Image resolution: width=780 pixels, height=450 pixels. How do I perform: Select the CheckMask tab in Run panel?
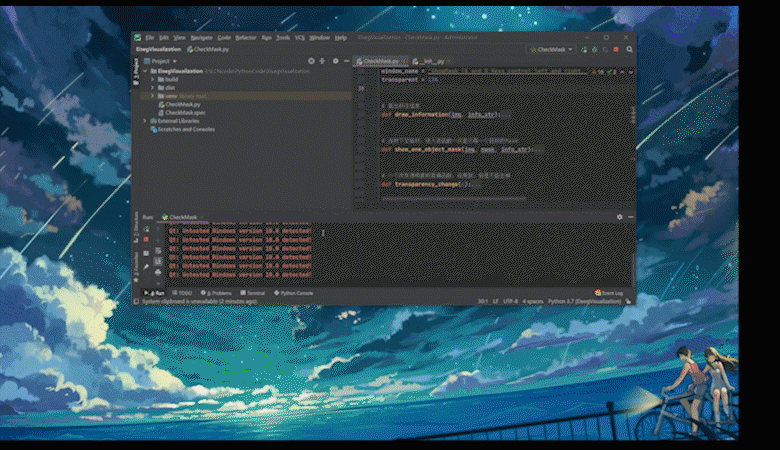pyautogui.click(x=183, y=217)
